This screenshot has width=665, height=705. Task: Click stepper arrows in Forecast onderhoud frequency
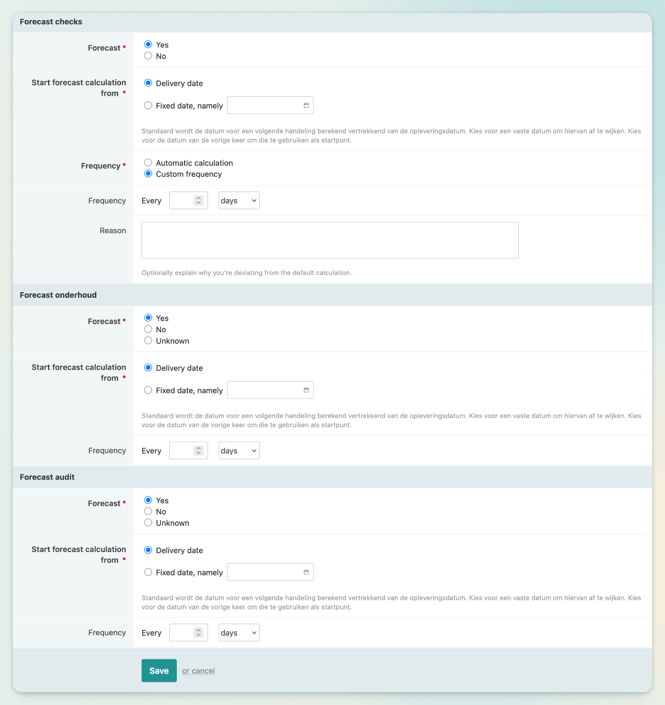pos(198,451)
